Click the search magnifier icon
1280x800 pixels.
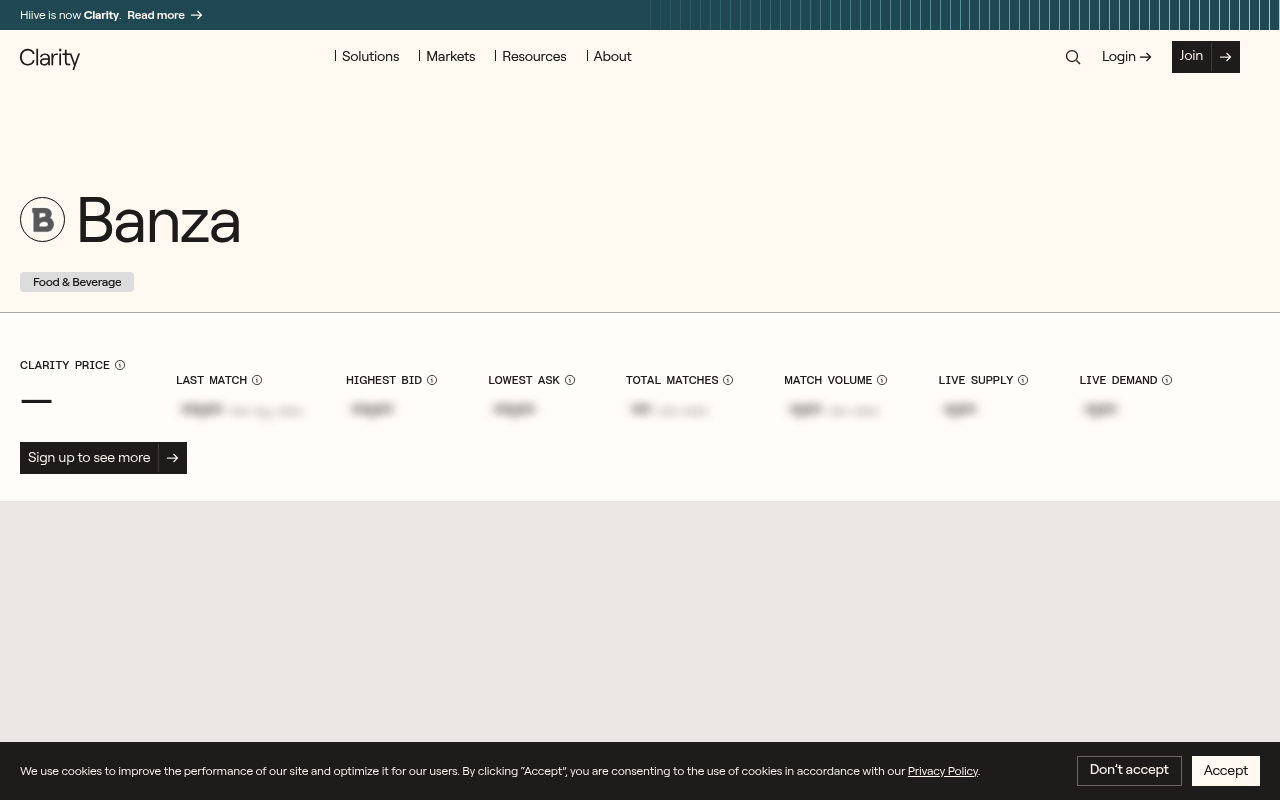pos(1073,57)
